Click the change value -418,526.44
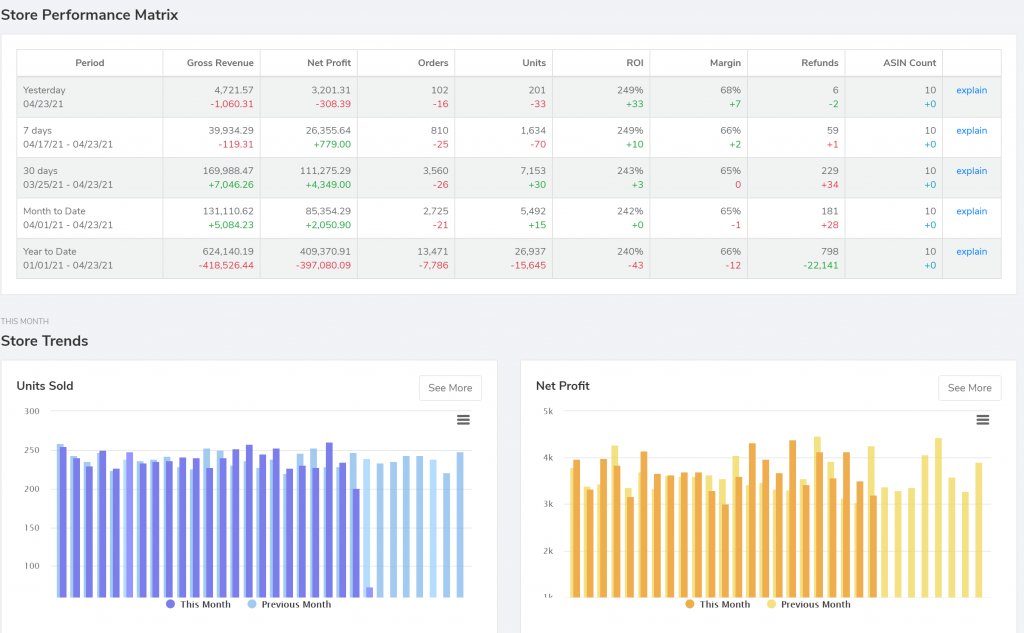 click(x=226, y=266)
